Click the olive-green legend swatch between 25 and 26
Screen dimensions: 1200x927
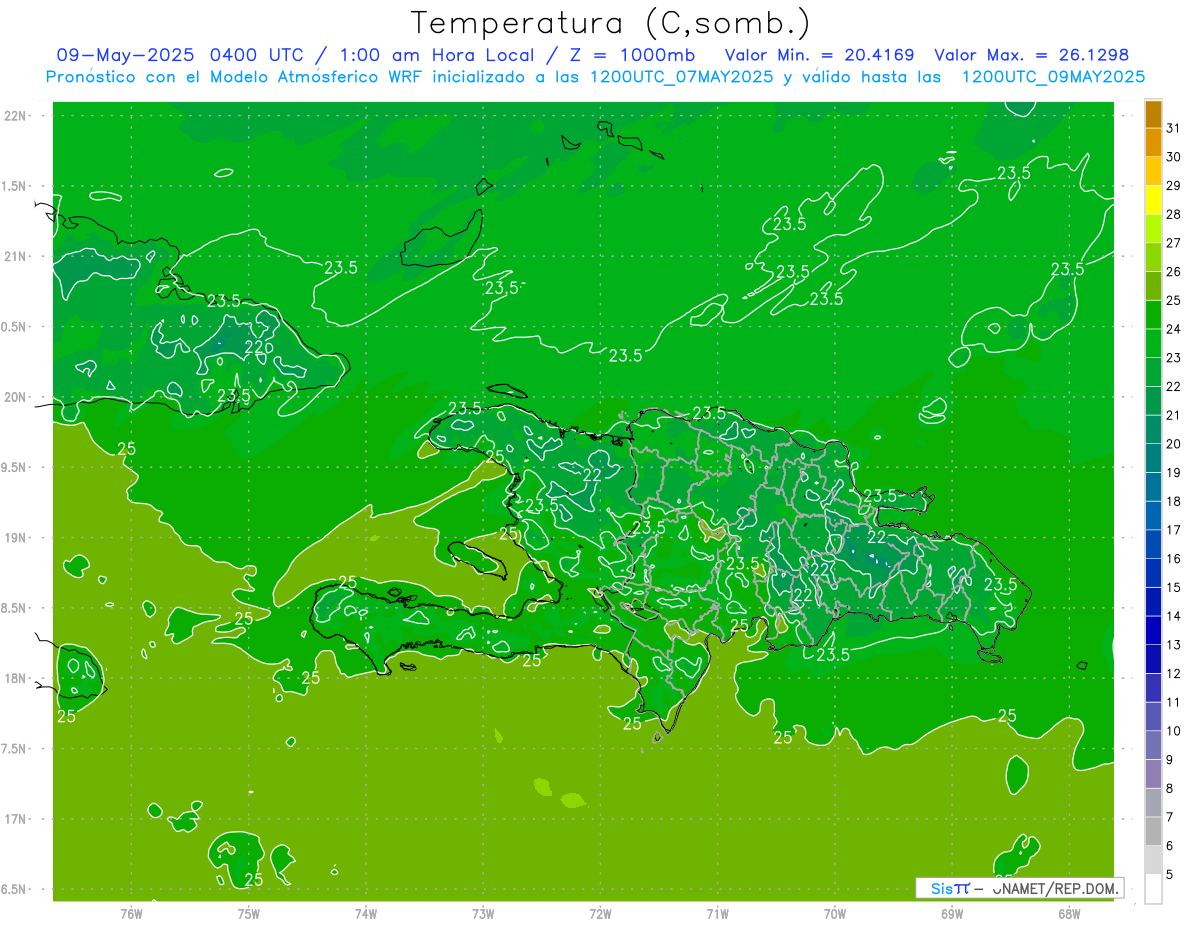pyautogui.click(x=1153, y=286)
